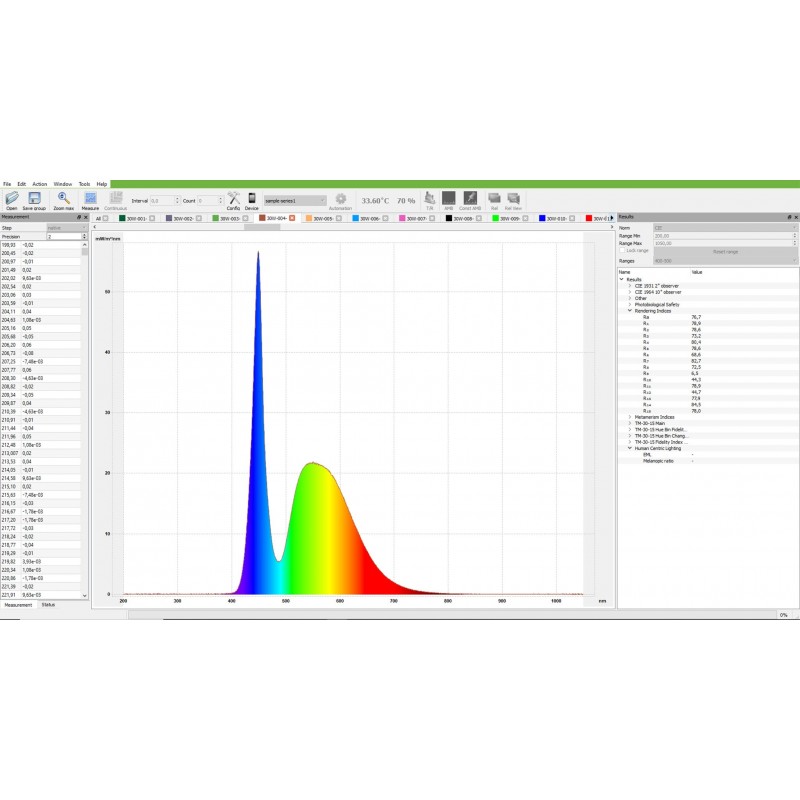
Task: Click the Open file toolbar icon
Action: tap(11, 199)
